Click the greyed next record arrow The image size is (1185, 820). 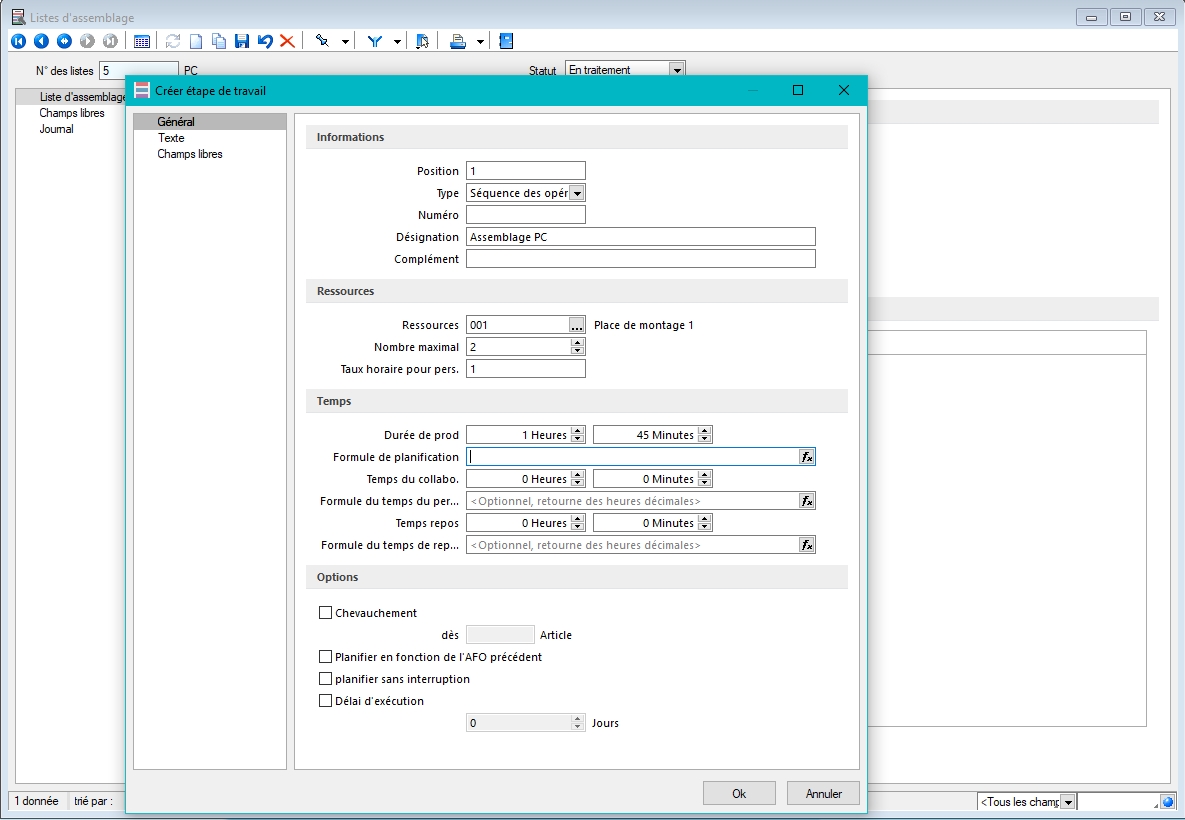88,41
